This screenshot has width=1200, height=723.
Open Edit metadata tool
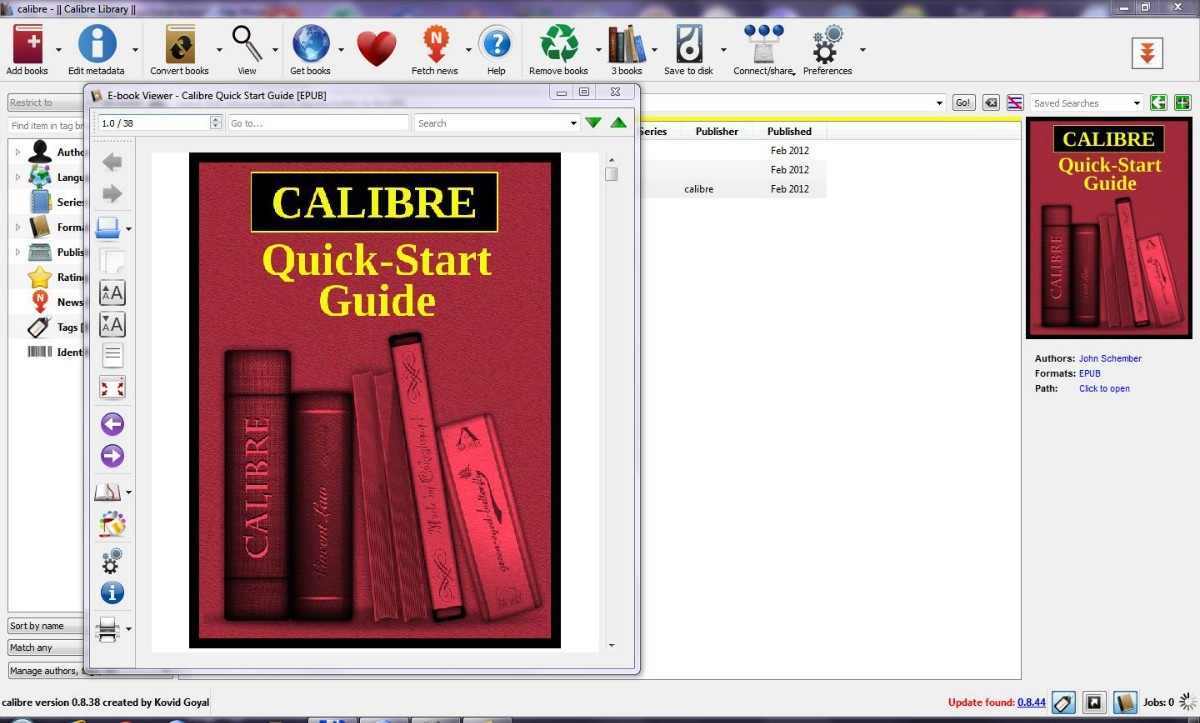97,44
